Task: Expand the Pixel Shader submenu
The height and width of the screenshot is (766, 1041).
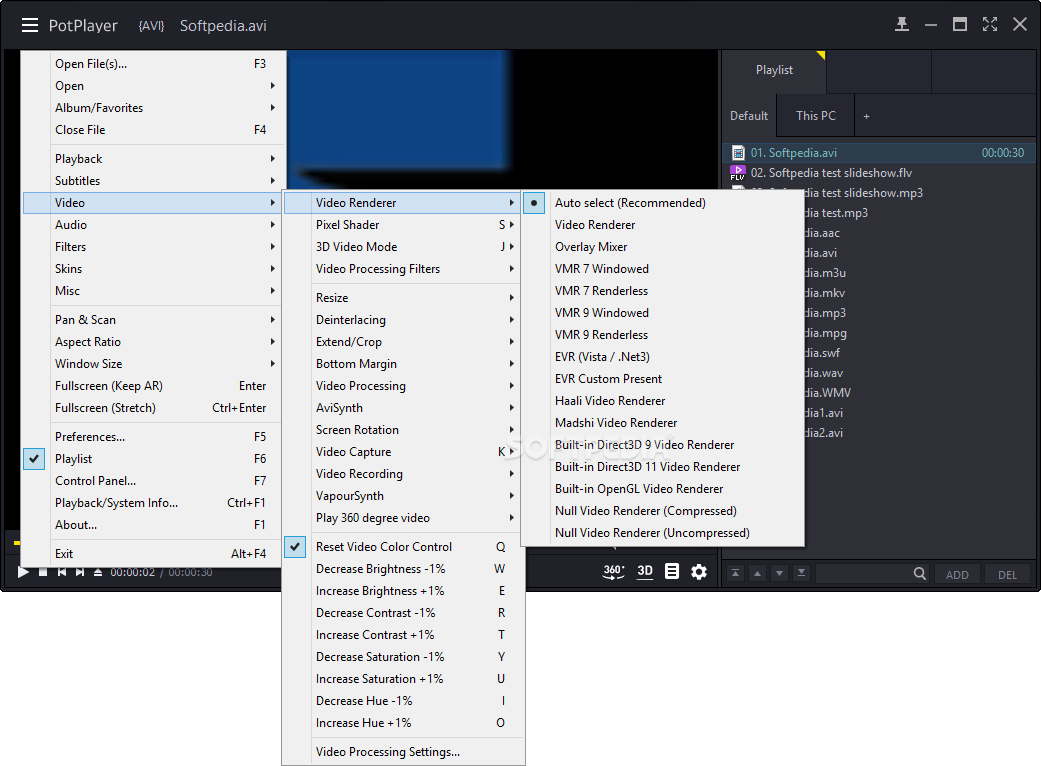Action: click(x=404, y=225)
